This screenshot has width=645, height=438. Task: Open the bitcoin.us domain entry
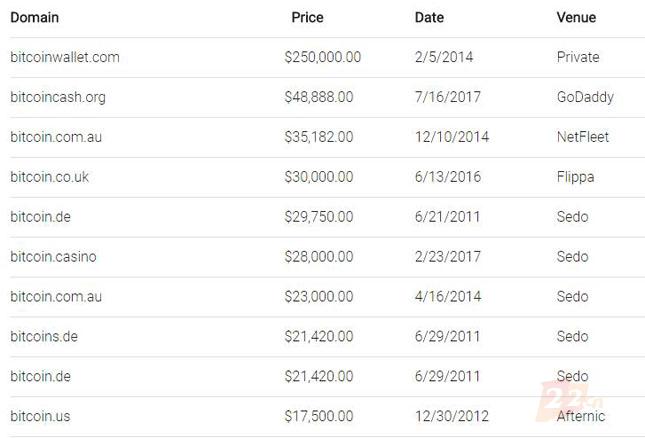[40, 415]
